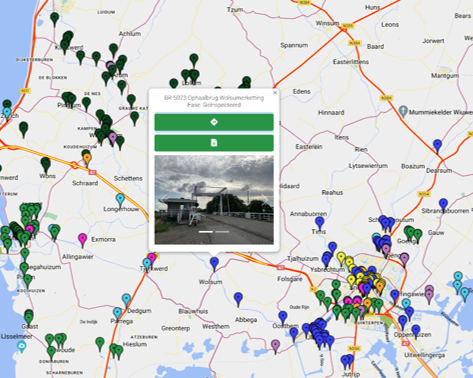473x378 pixels.
Task: Click the blue marker above Oosthem
Action: (x=283, y=317)
